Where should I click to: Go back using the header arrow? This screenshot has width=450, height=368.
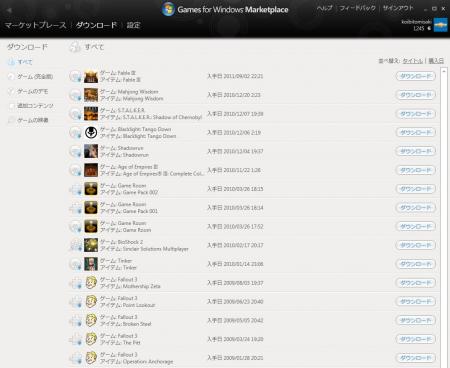[9, 10]
